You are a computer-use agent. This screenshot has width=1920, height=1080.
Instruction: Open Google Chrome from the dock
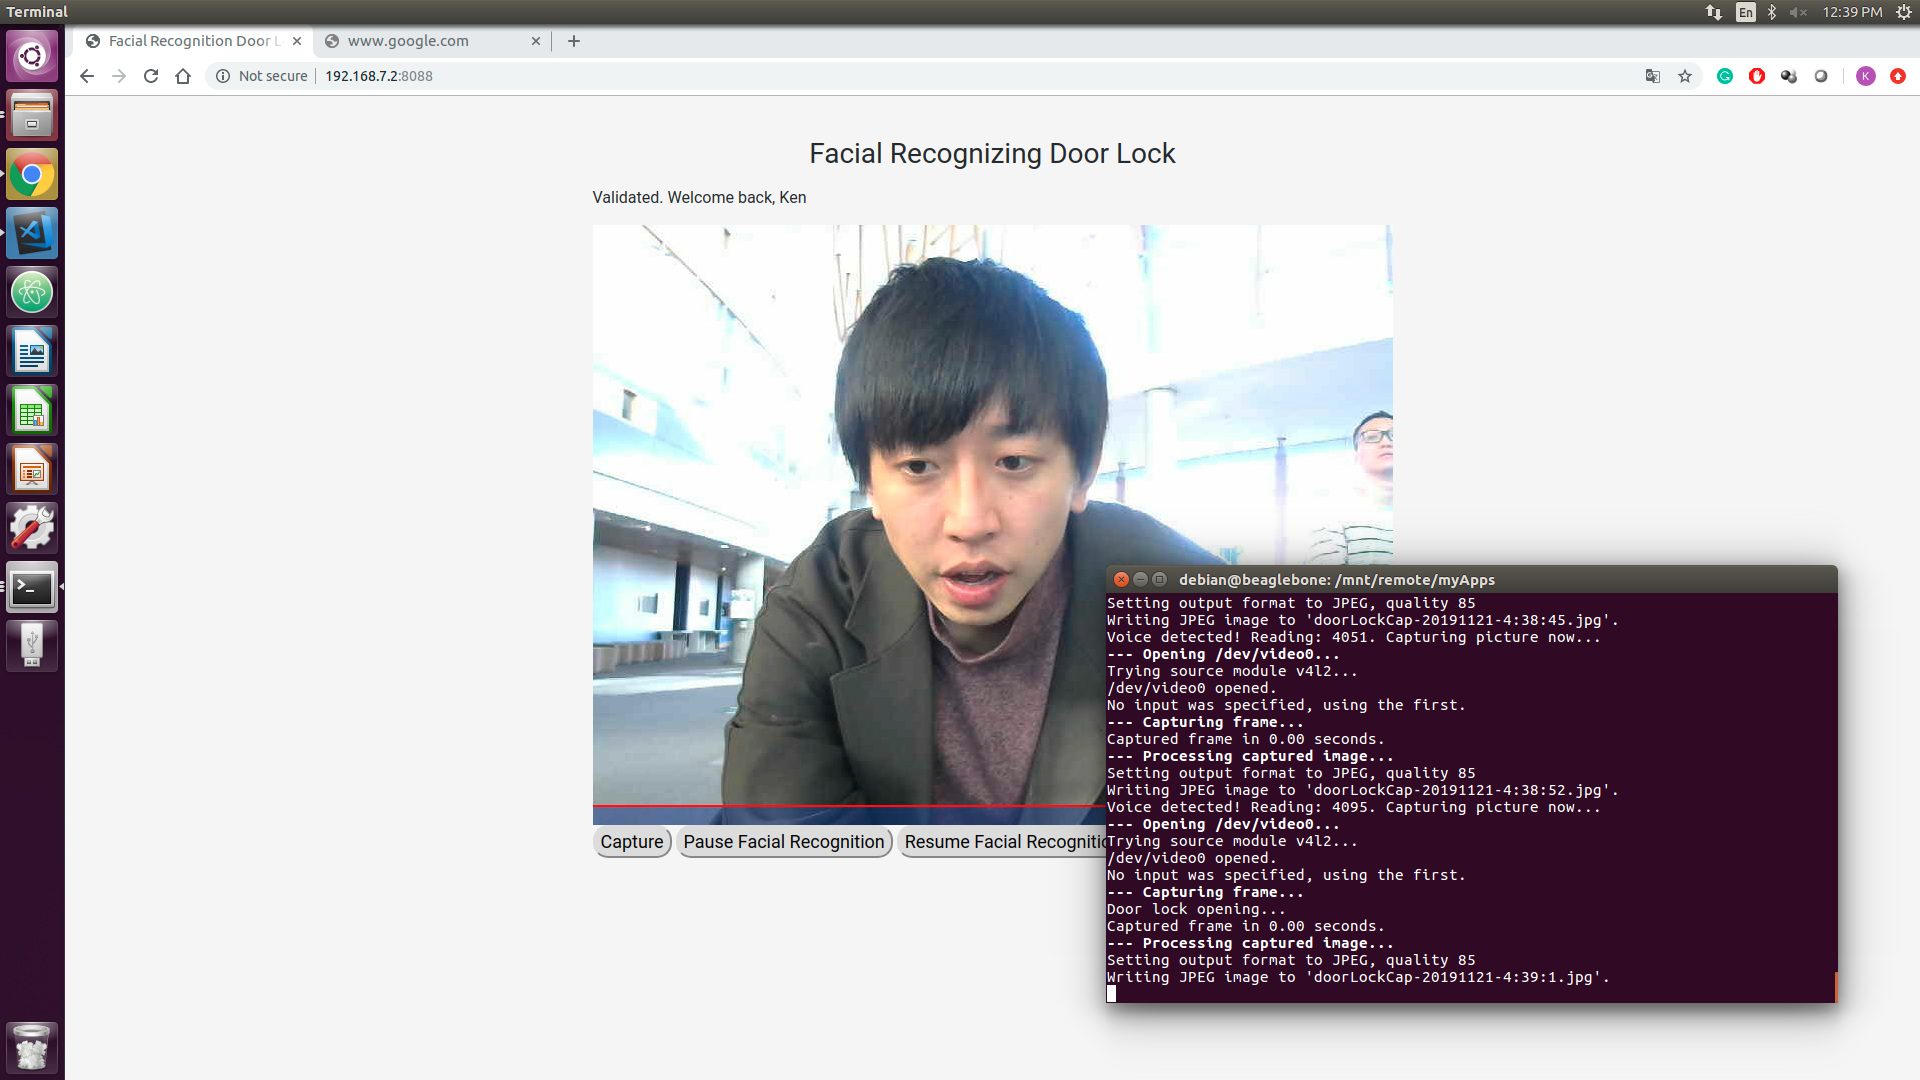pos(32,174)
